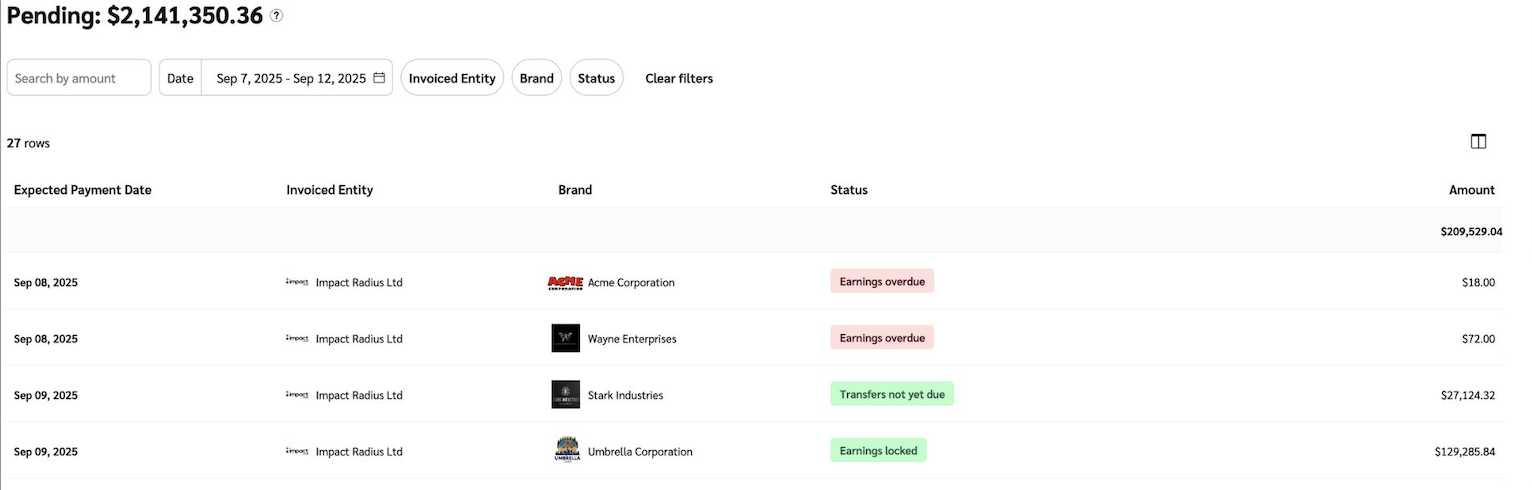Click the Impact logo in Acme row
Viewport: 1532px width, 490px height.
point(297,283)
